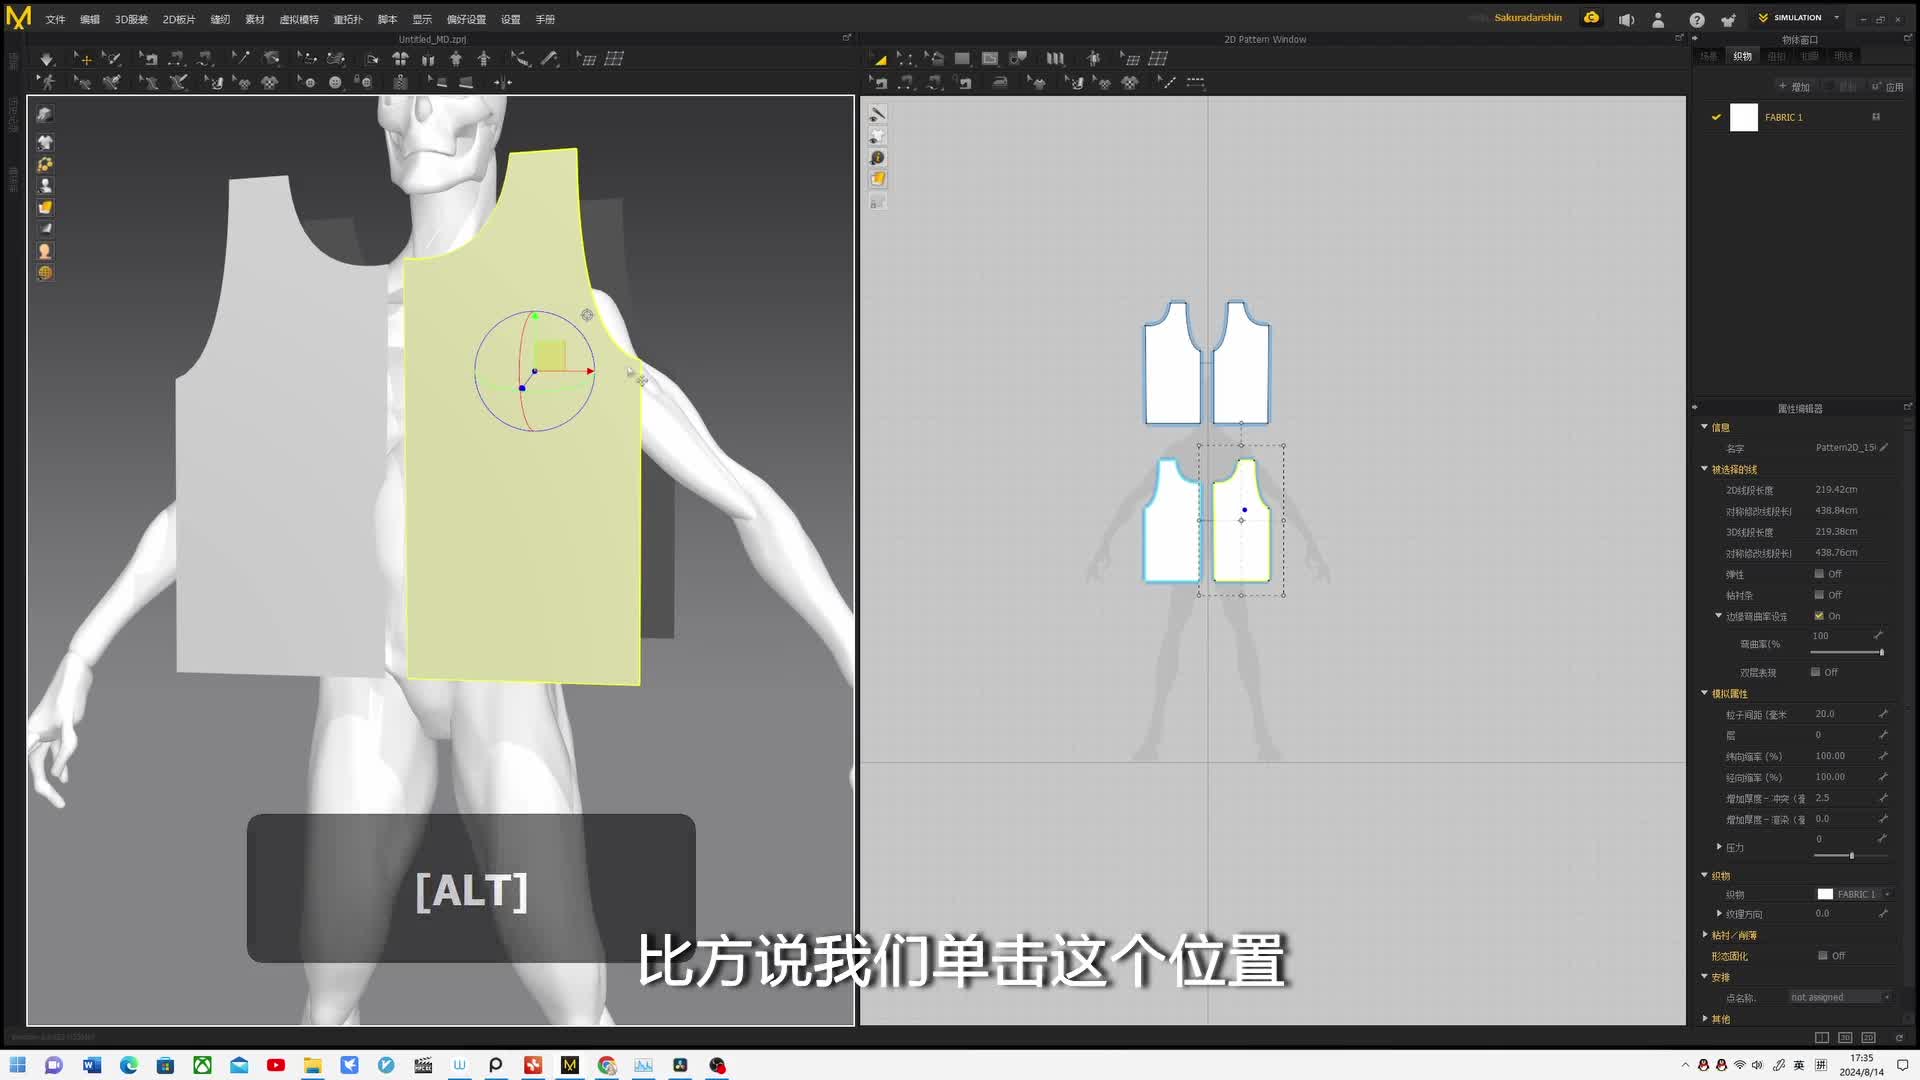1920x1080 pixels.
Task: Collapse the 模拟属性 section
Action: [x=1705, y=693]
